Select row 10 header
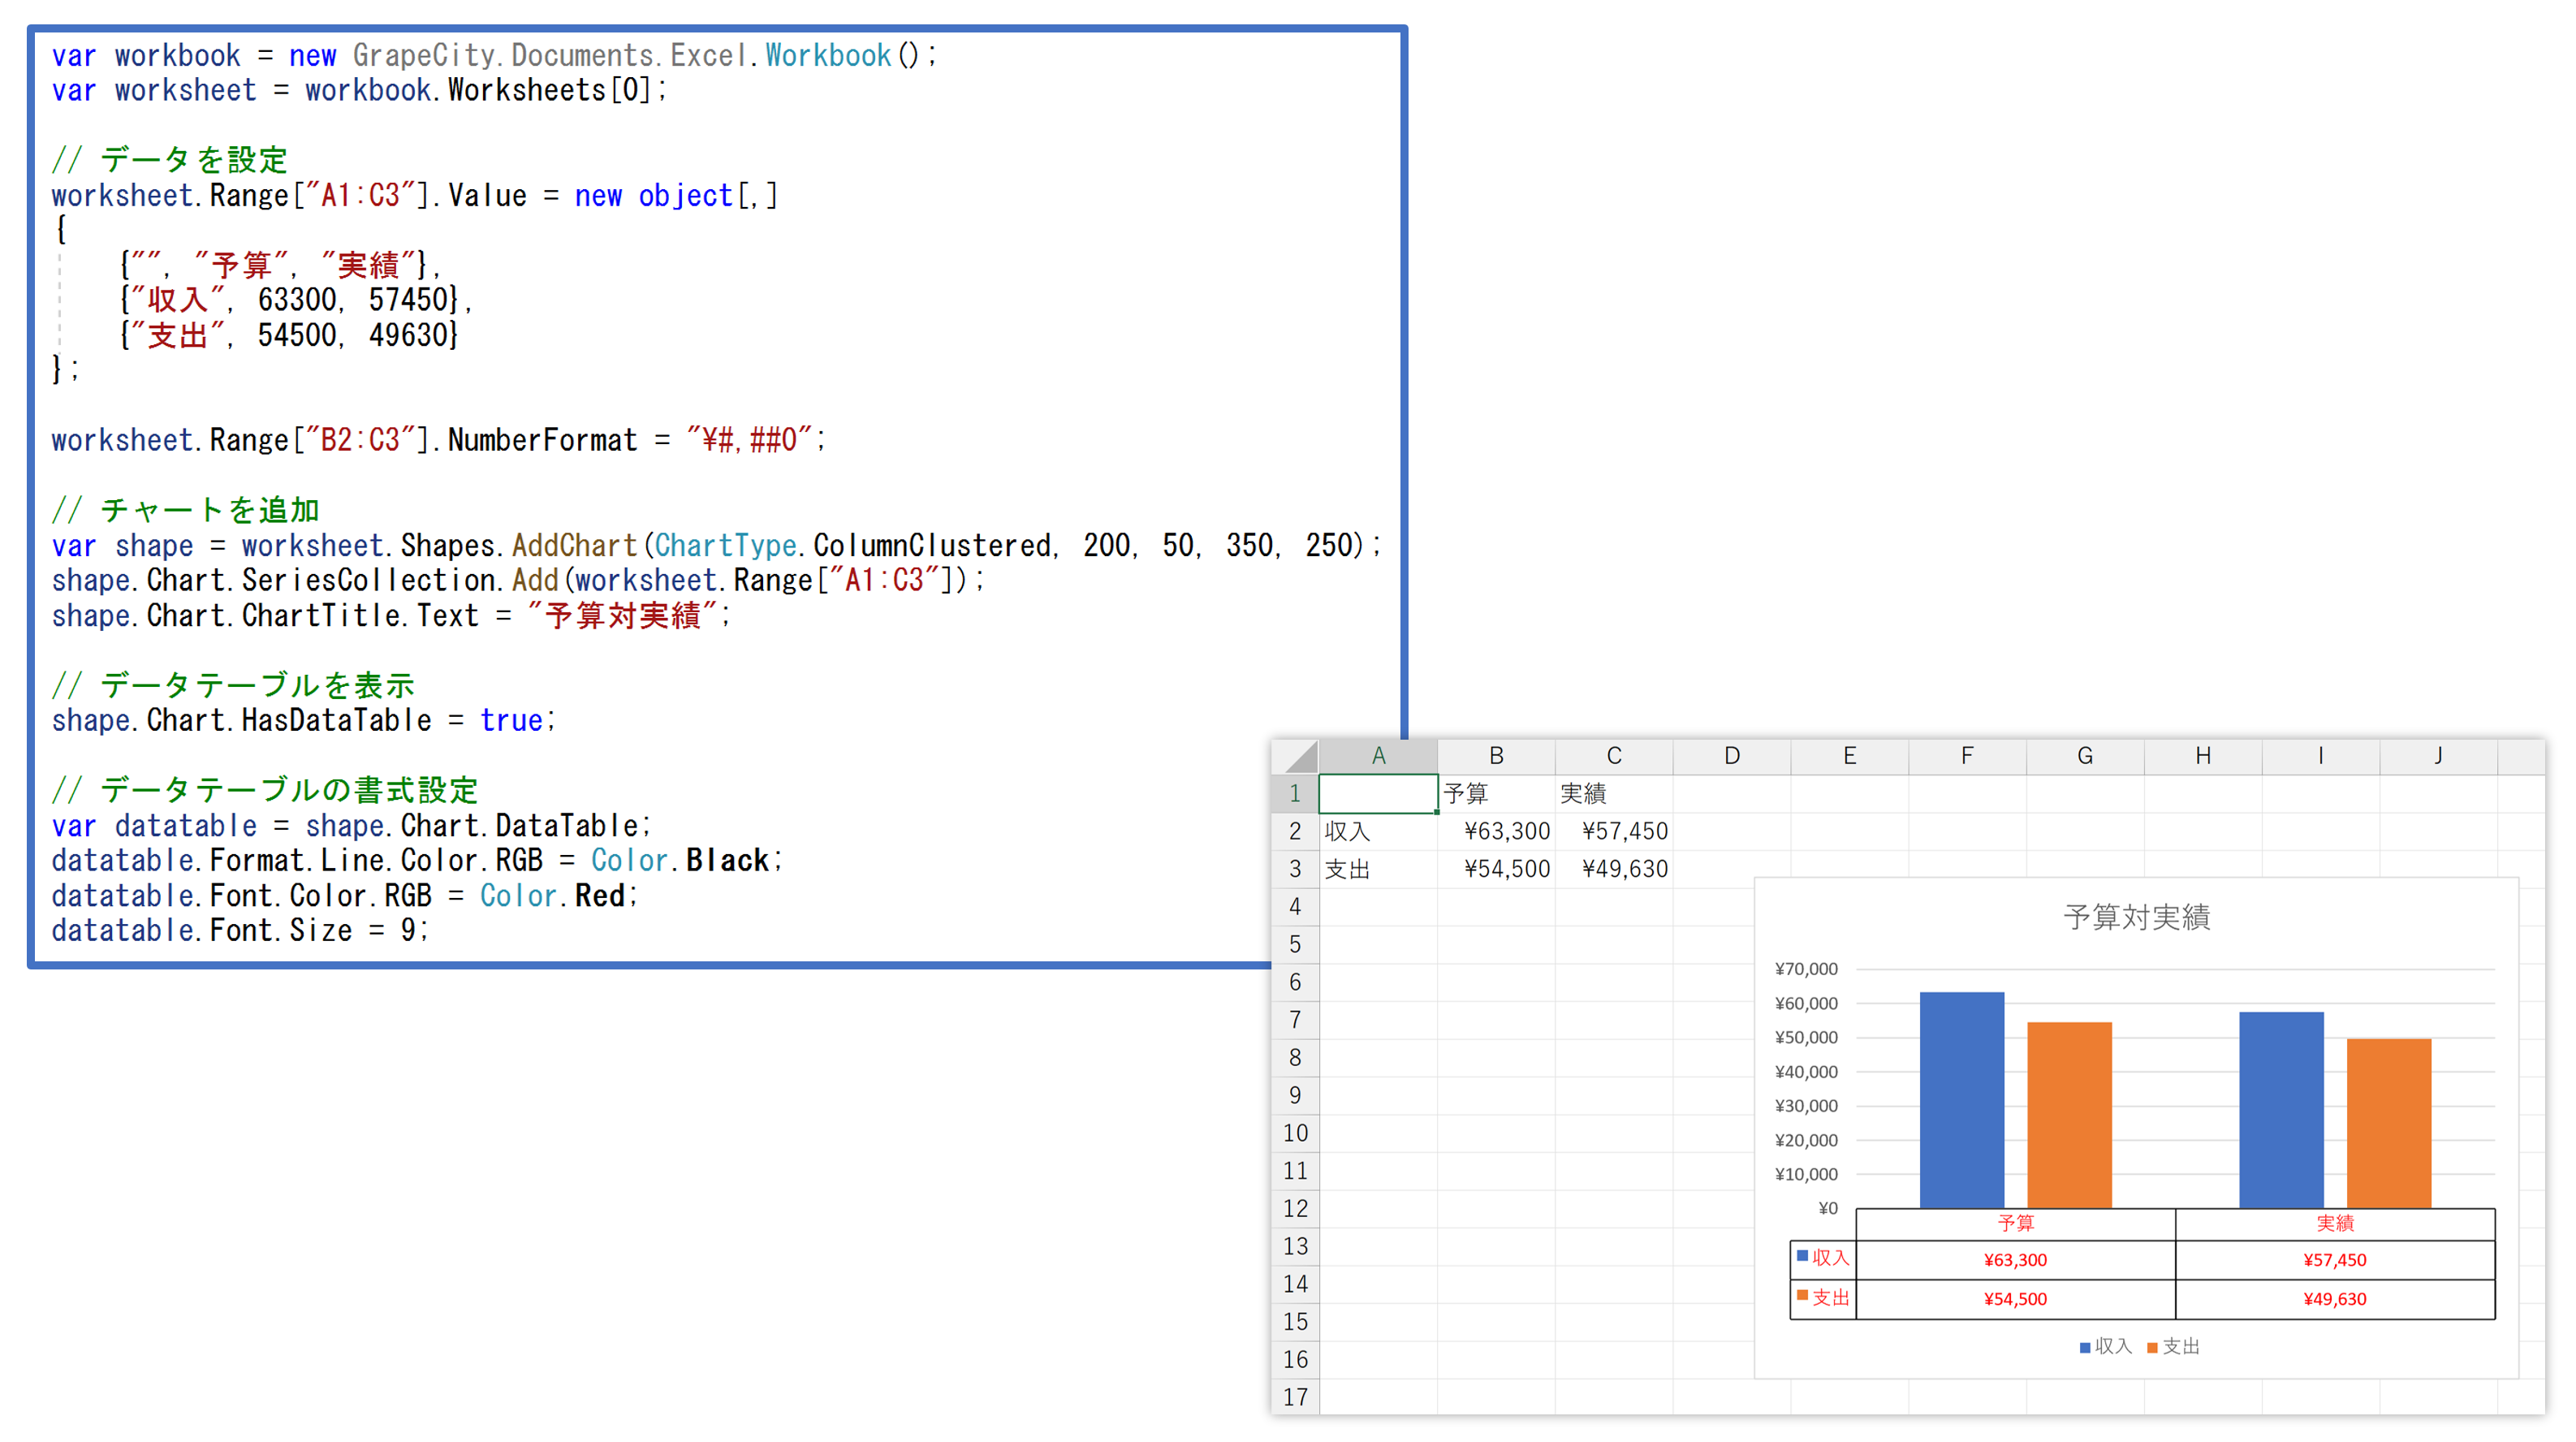 (x=1295, y=1133)
